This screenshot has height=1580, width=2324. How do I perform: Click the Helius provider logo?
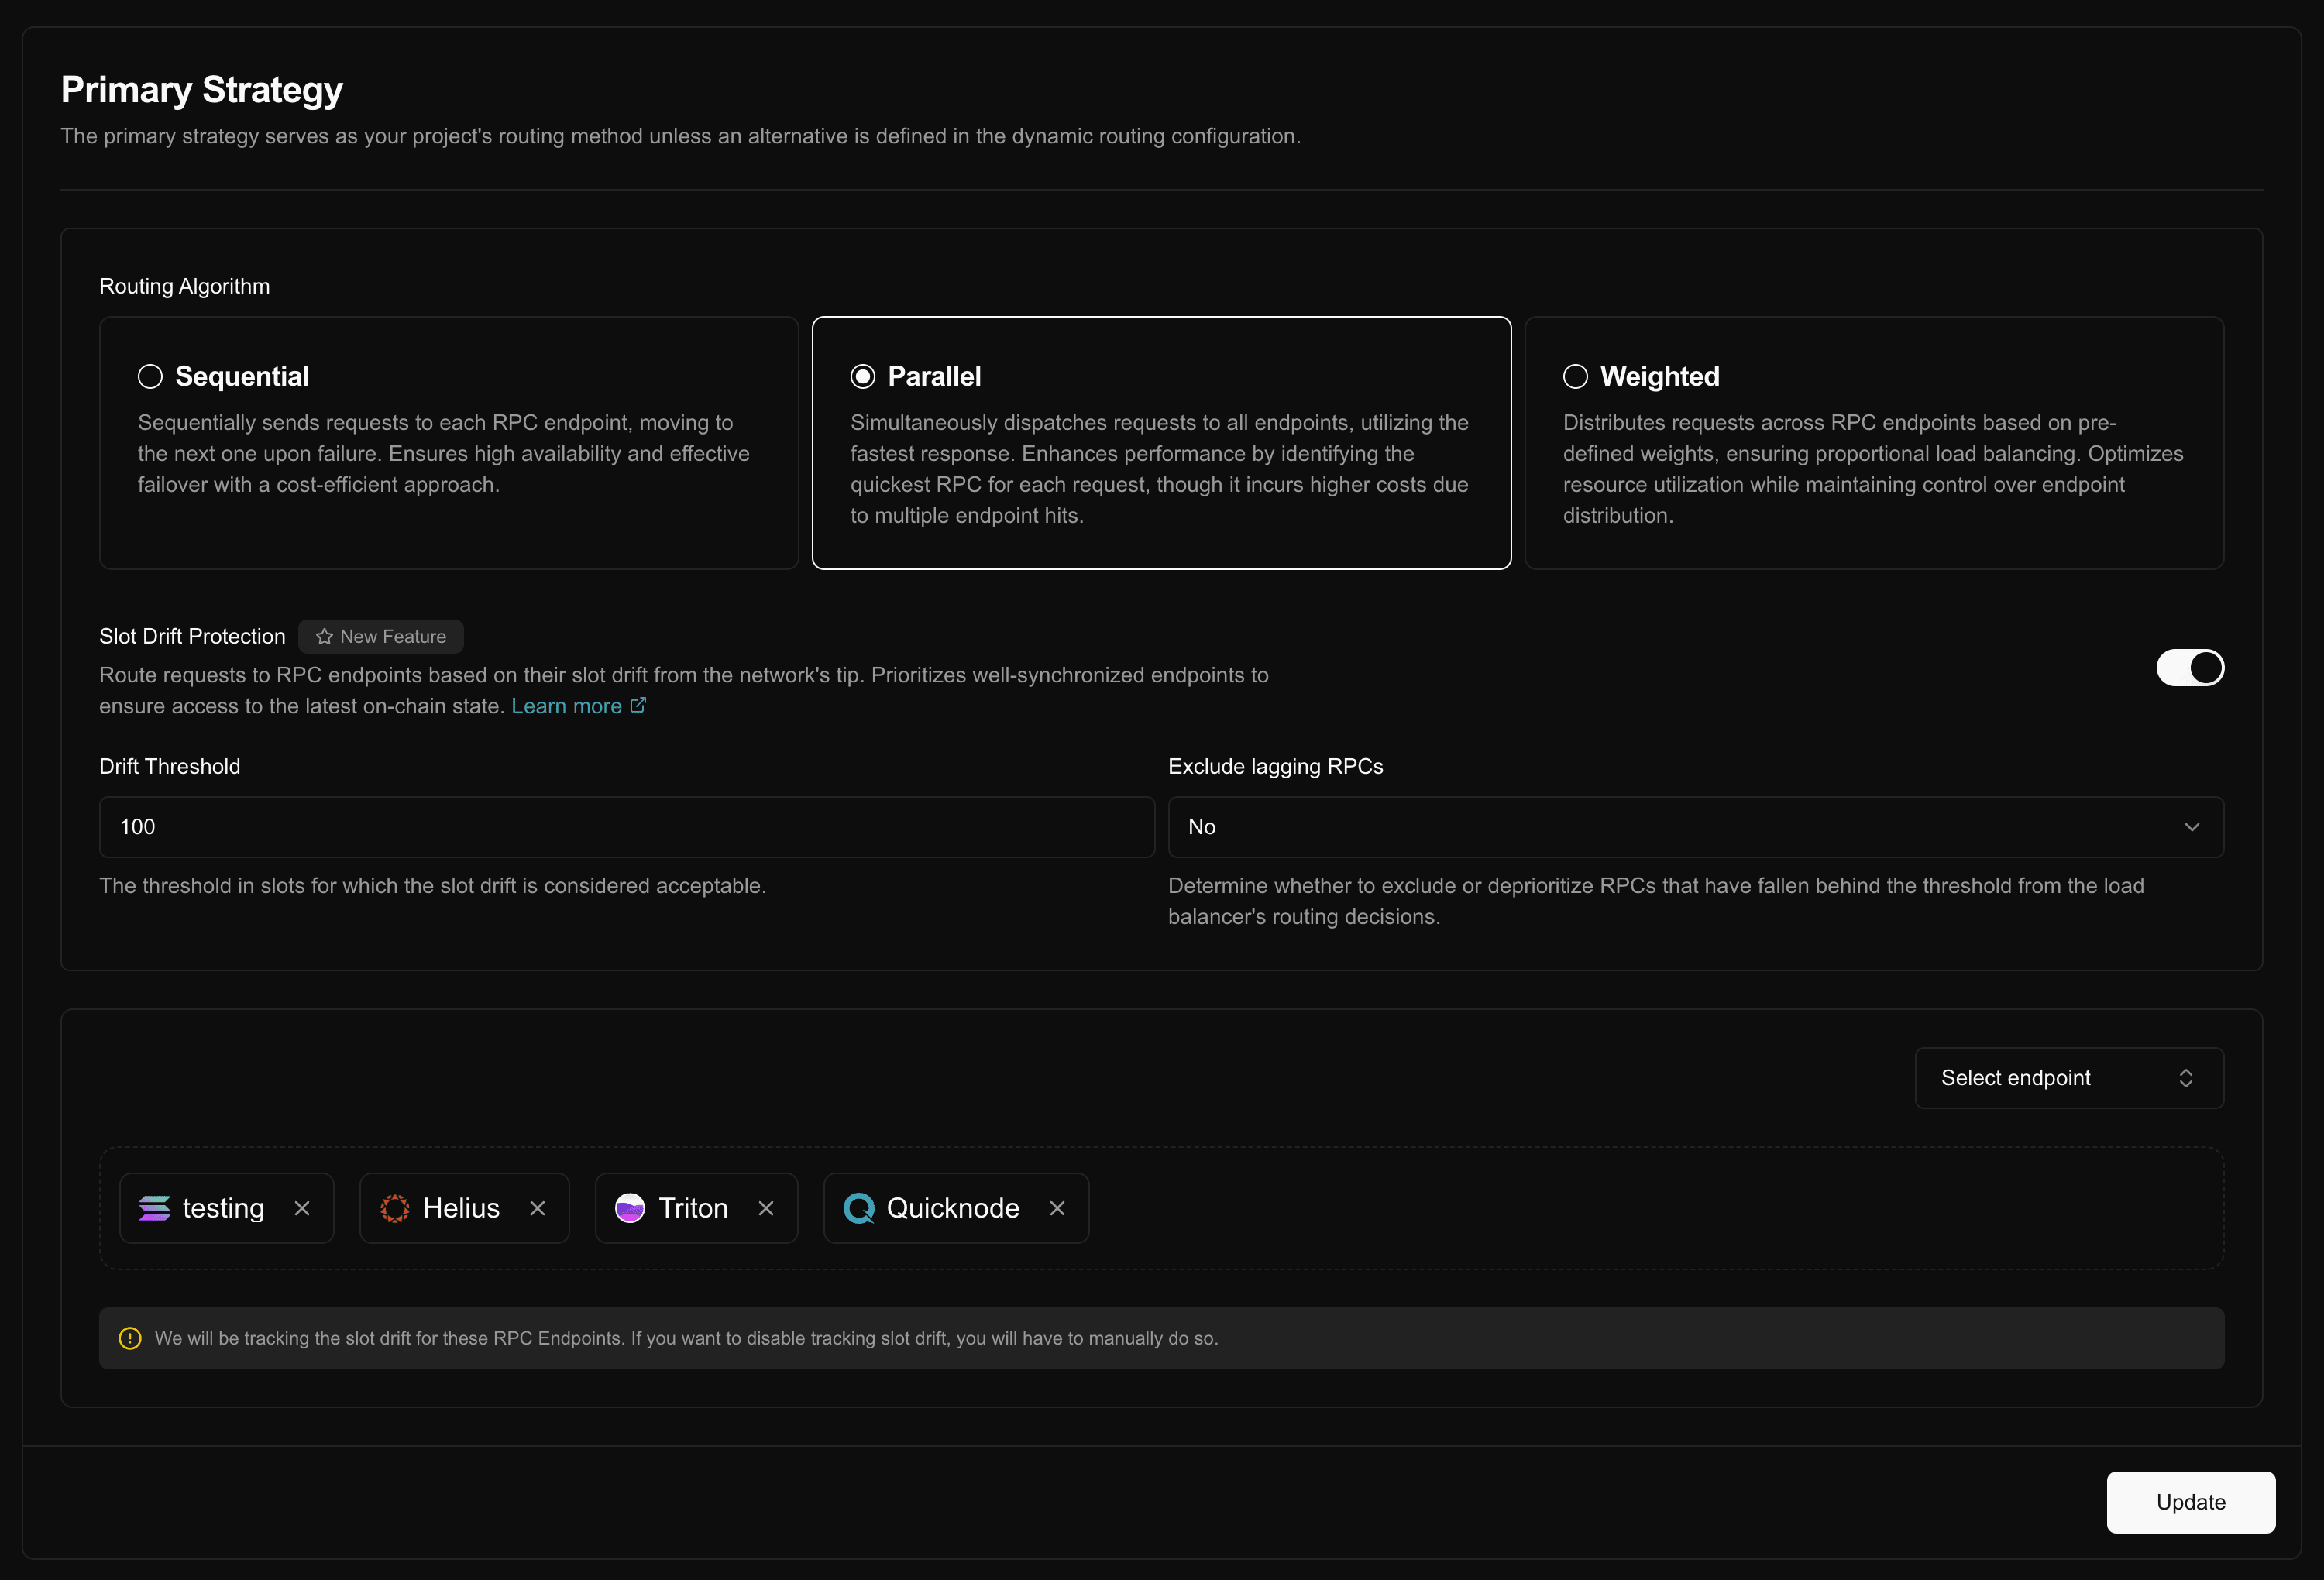(x=395, y=1208)
